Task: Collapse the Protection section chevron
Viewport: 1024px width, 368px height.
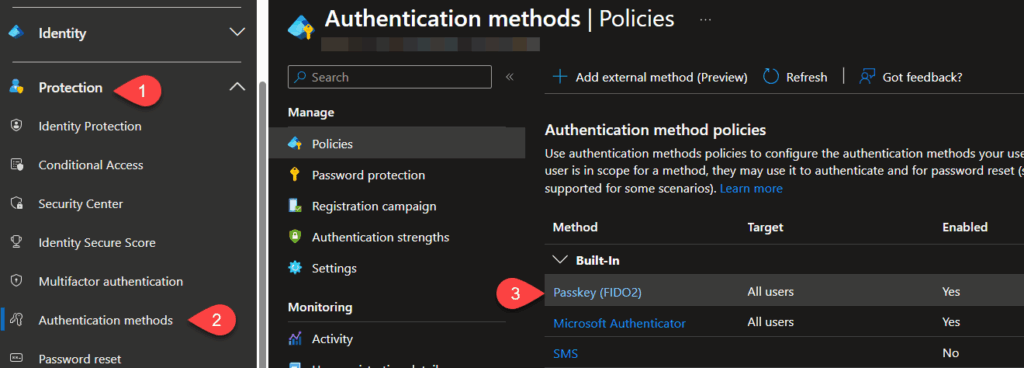Action: tap(237, 87)
